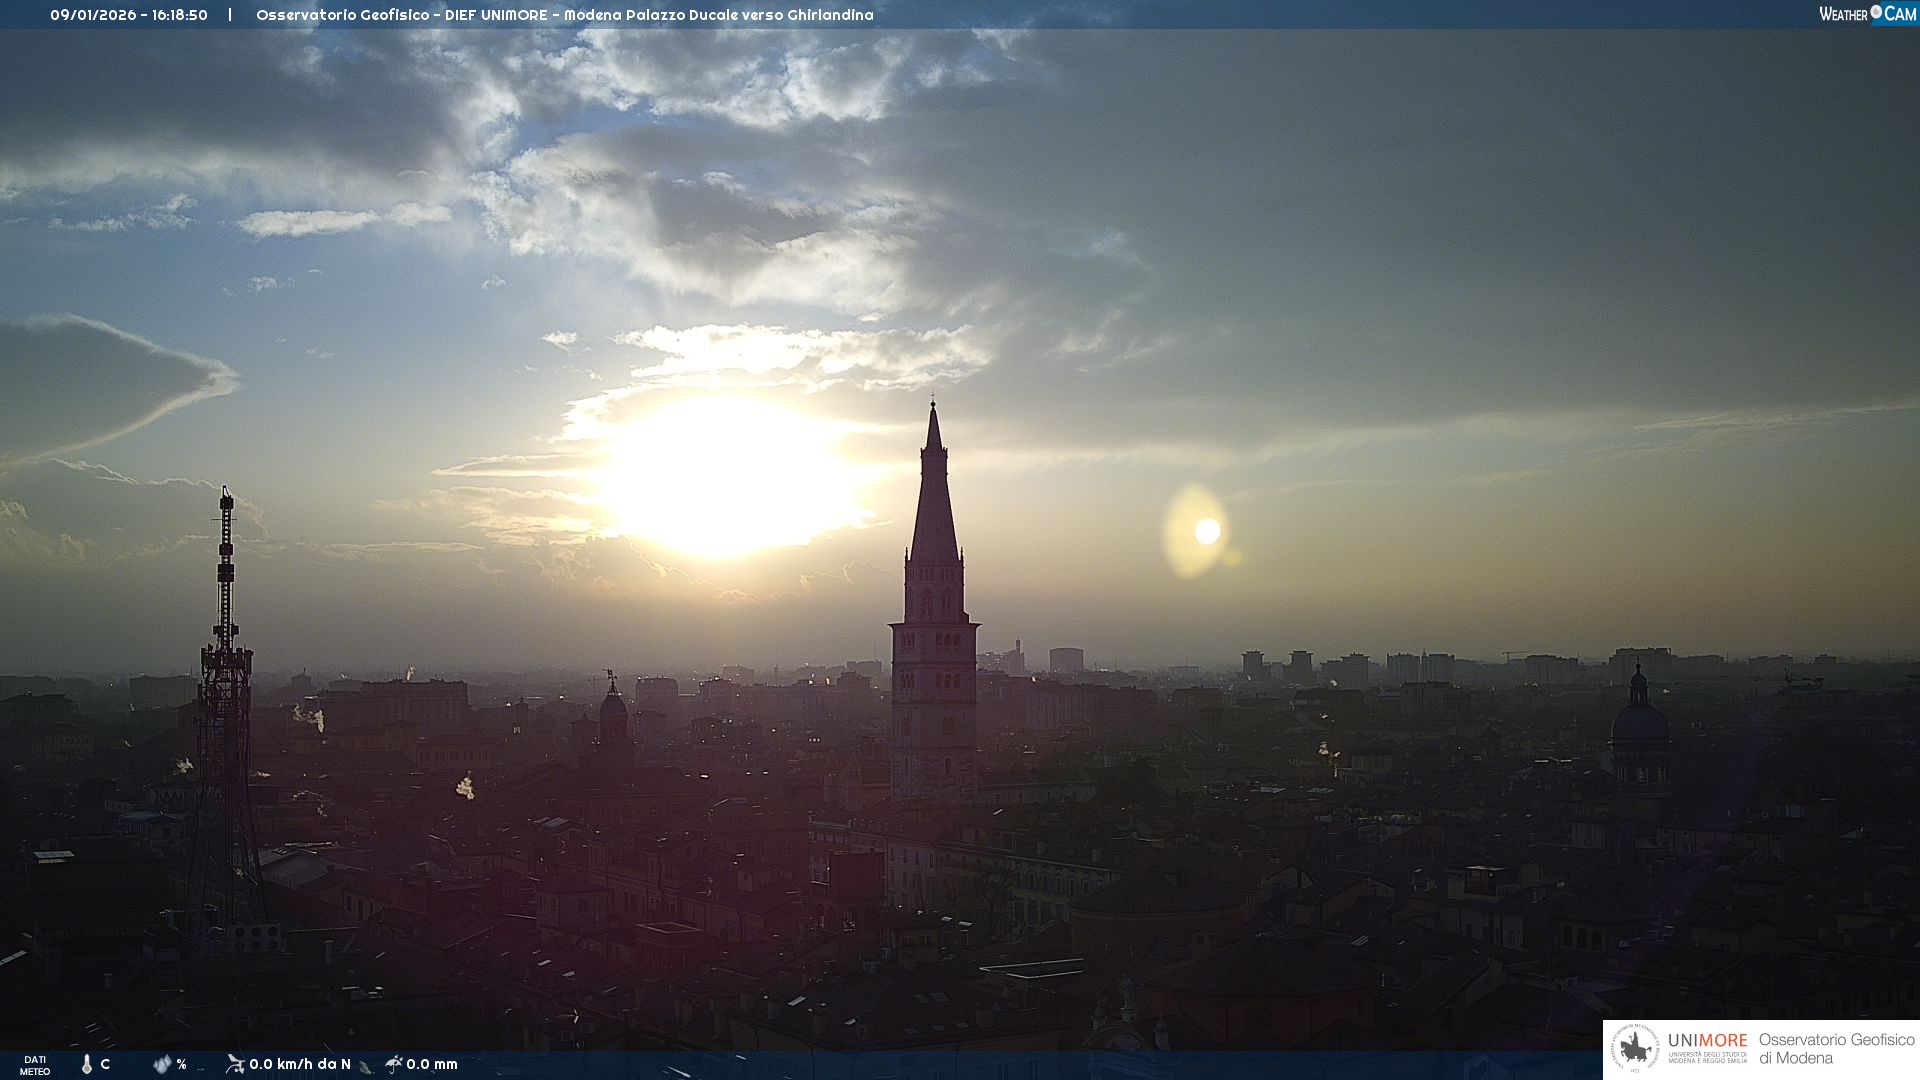Click the wind direction arrow icon
Screen dimensions: 1920x1080
(x=366, y=1067)
